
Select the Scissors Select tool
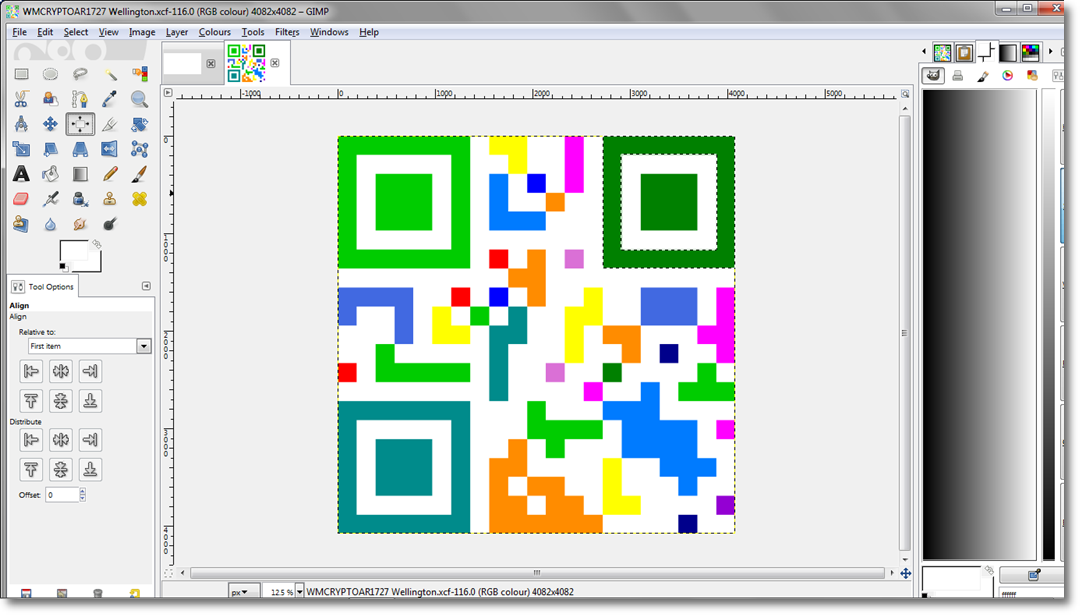tap(21, 99)
